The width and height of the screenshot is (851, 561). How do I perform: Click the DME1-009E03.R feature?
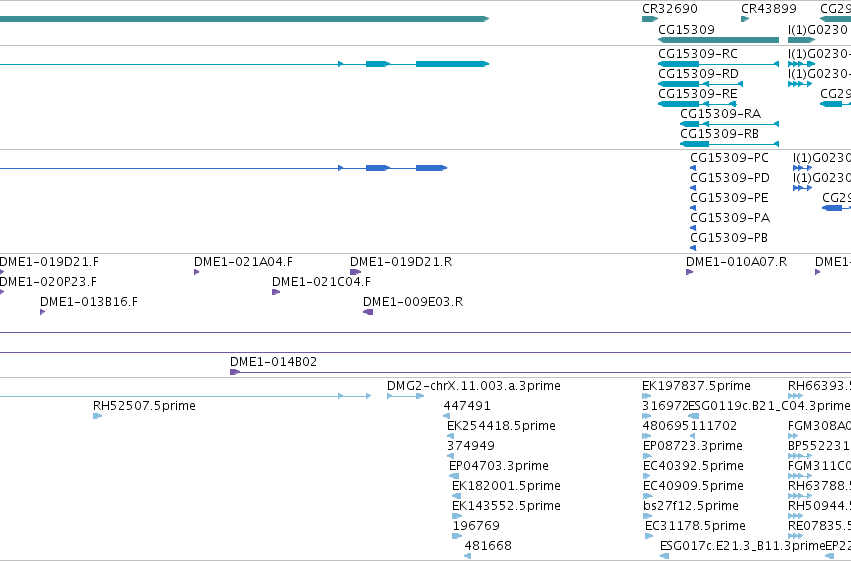[413, 302]
